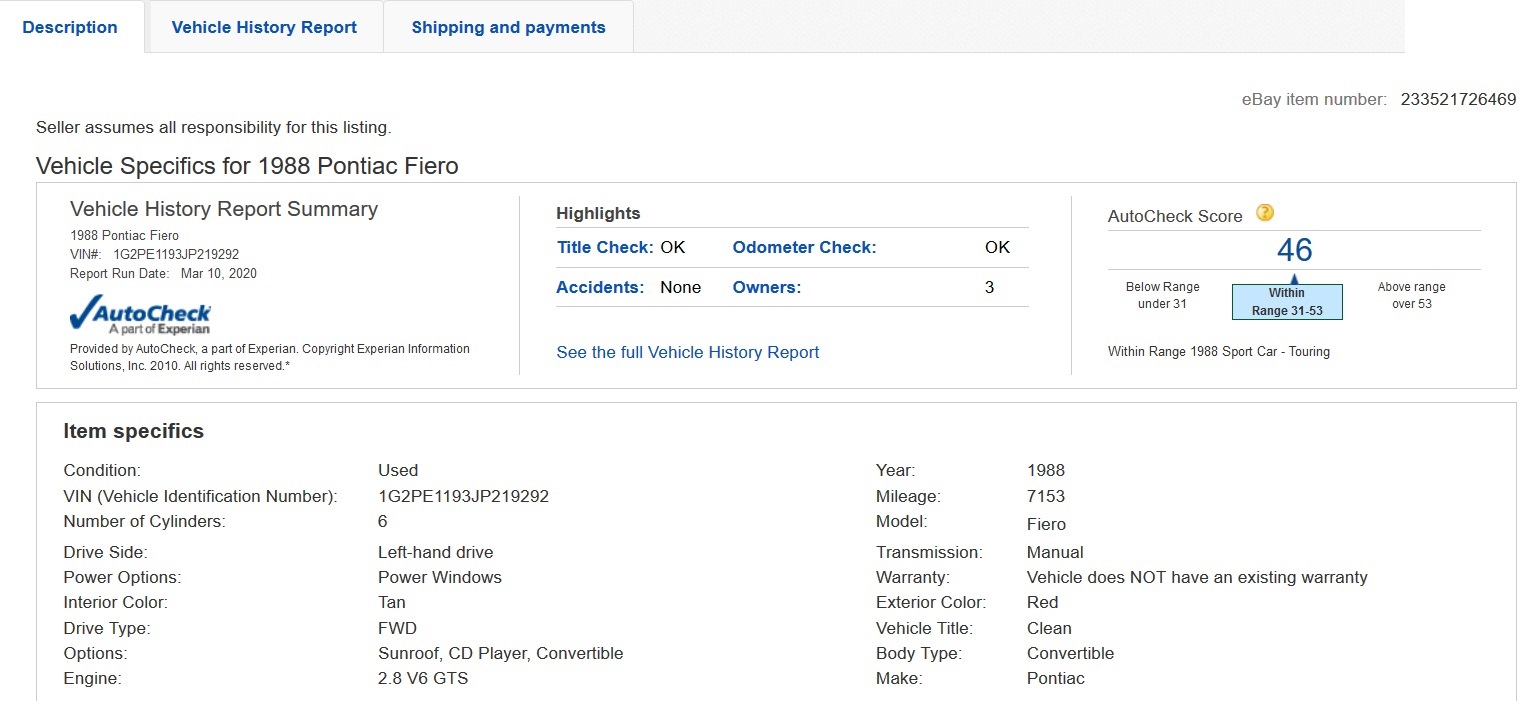Select the VIN value in Item specifics
Image resolution: width=1520 pixels, height=701 pixels.
click(463, 496)
